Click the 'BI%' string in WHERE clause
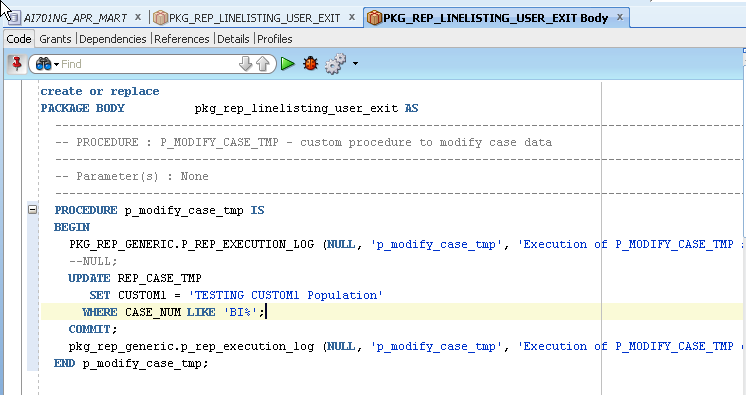Screen dimensions: 746x395 (x=240, y=312)
